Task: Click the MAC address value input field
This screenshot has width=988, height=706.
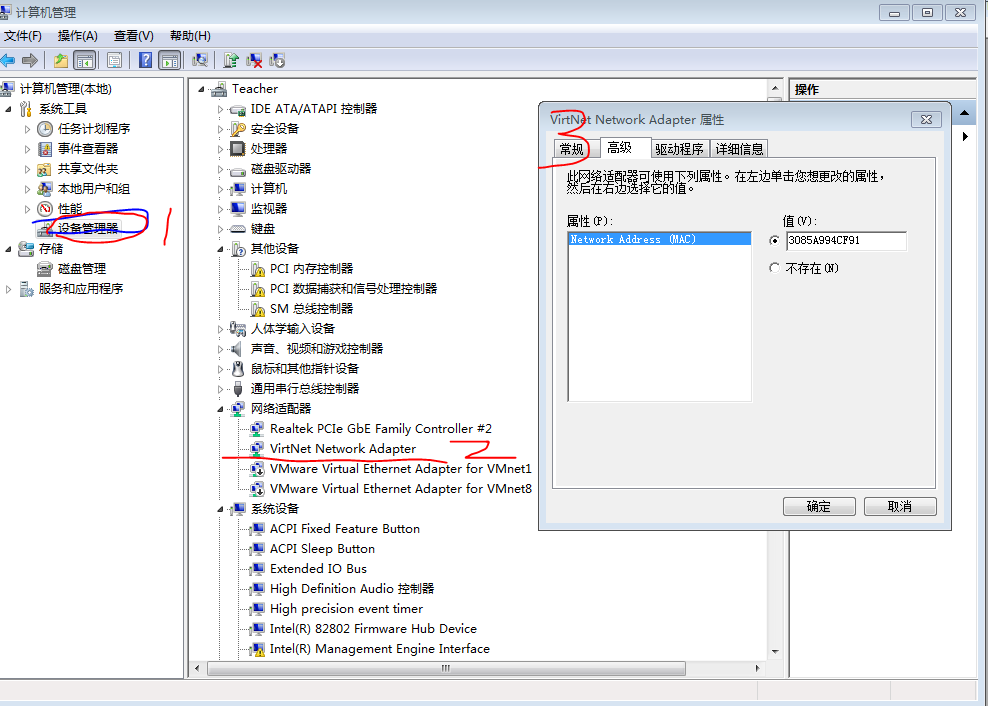Action: (846, 241)
